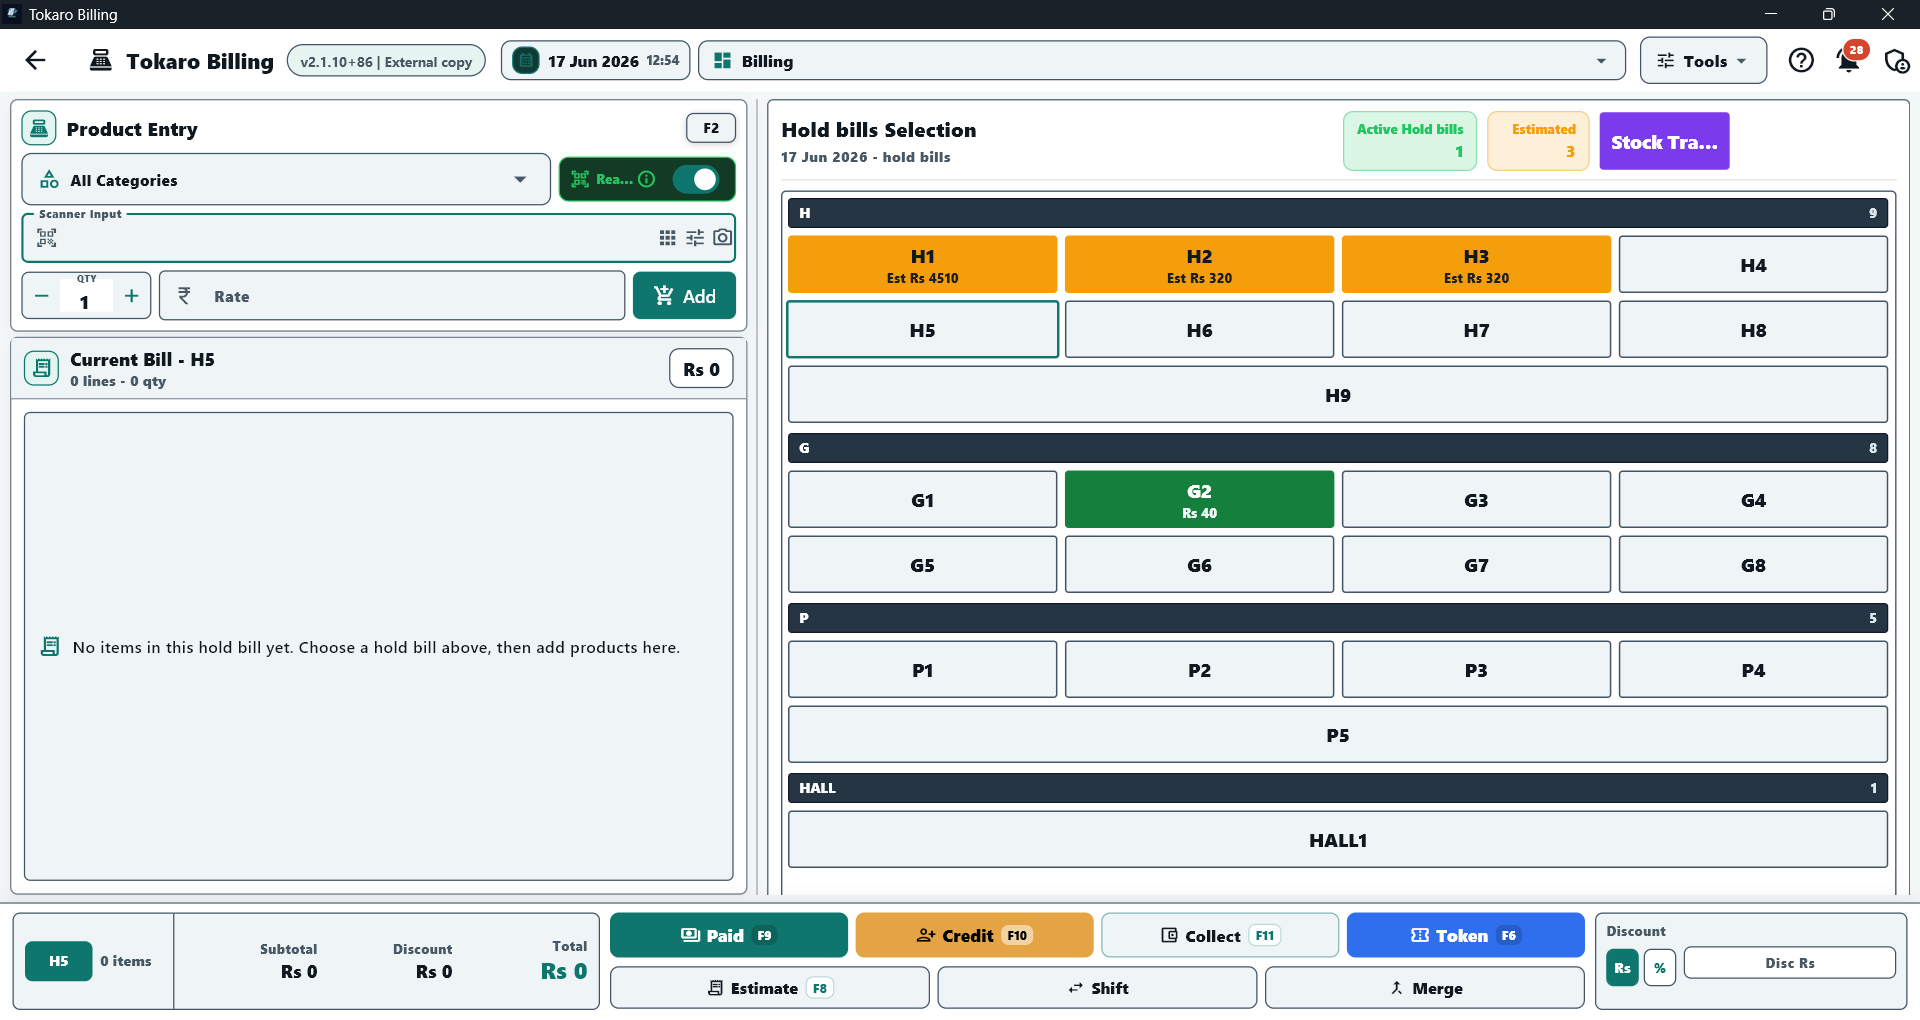Open the Billing mode dropdown
This screenshot has width=1920, height=1020.
tap(1161, 61)
